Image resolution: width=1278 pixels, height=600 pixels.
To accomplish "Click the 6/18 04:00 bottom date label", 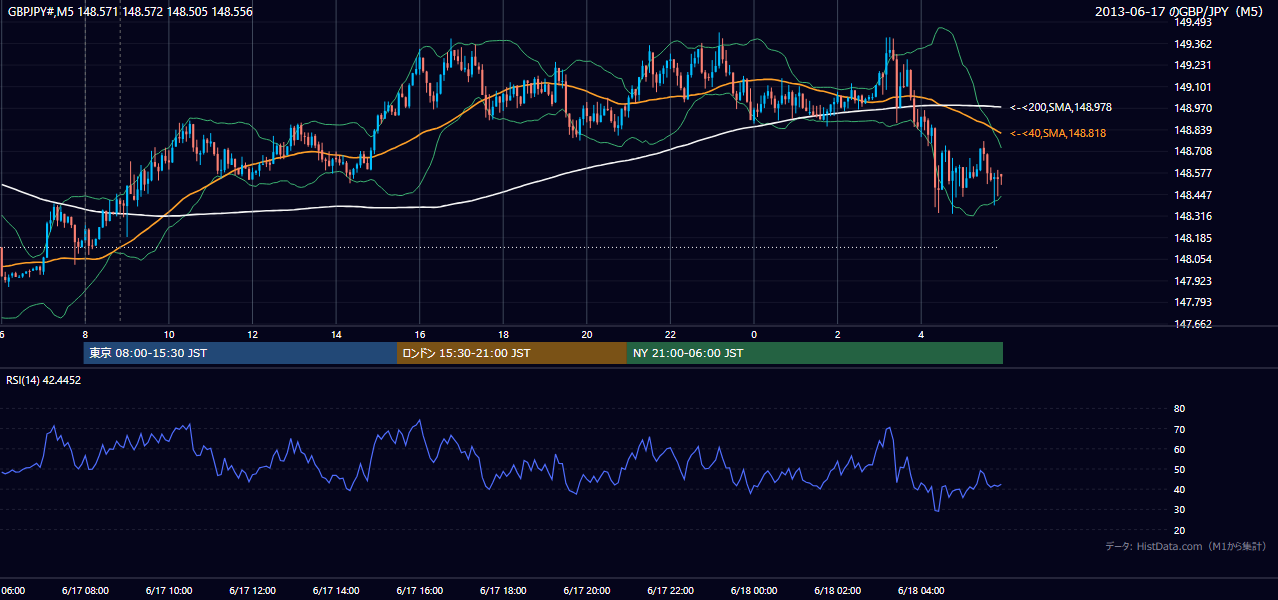I will point(920,591).
